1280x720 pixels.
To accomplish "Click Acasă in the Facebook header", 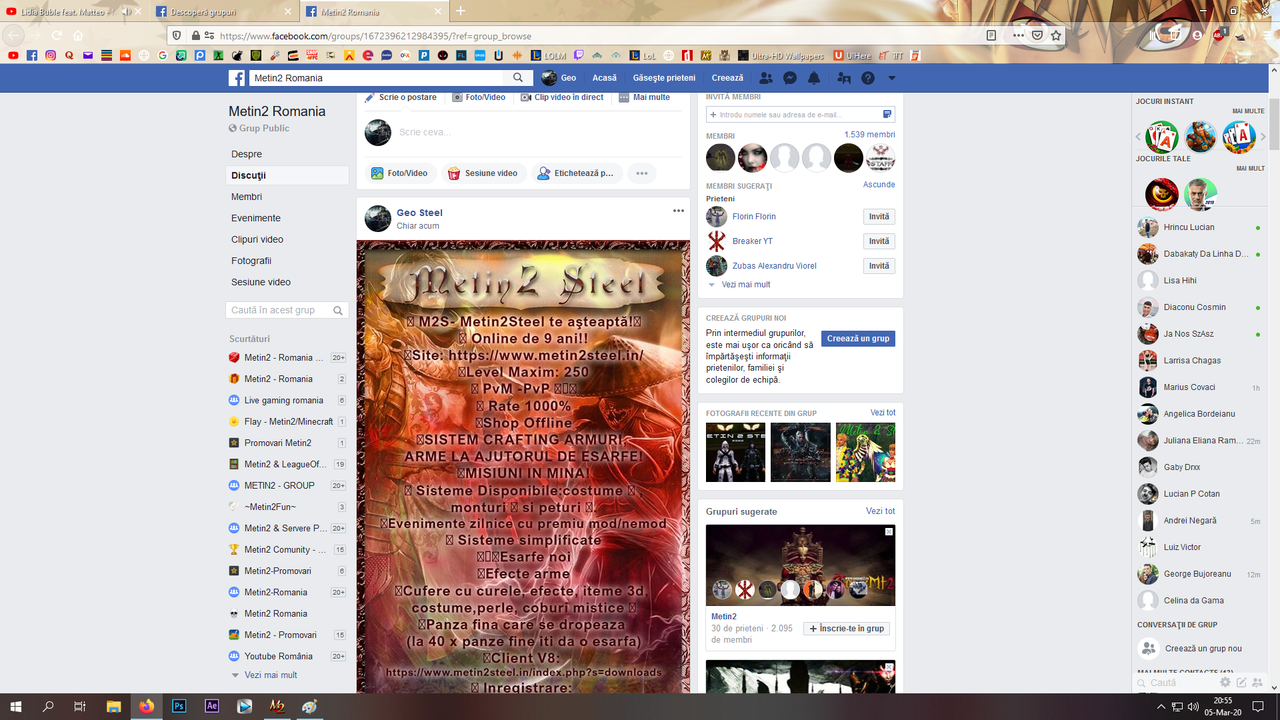I will 604,78.
